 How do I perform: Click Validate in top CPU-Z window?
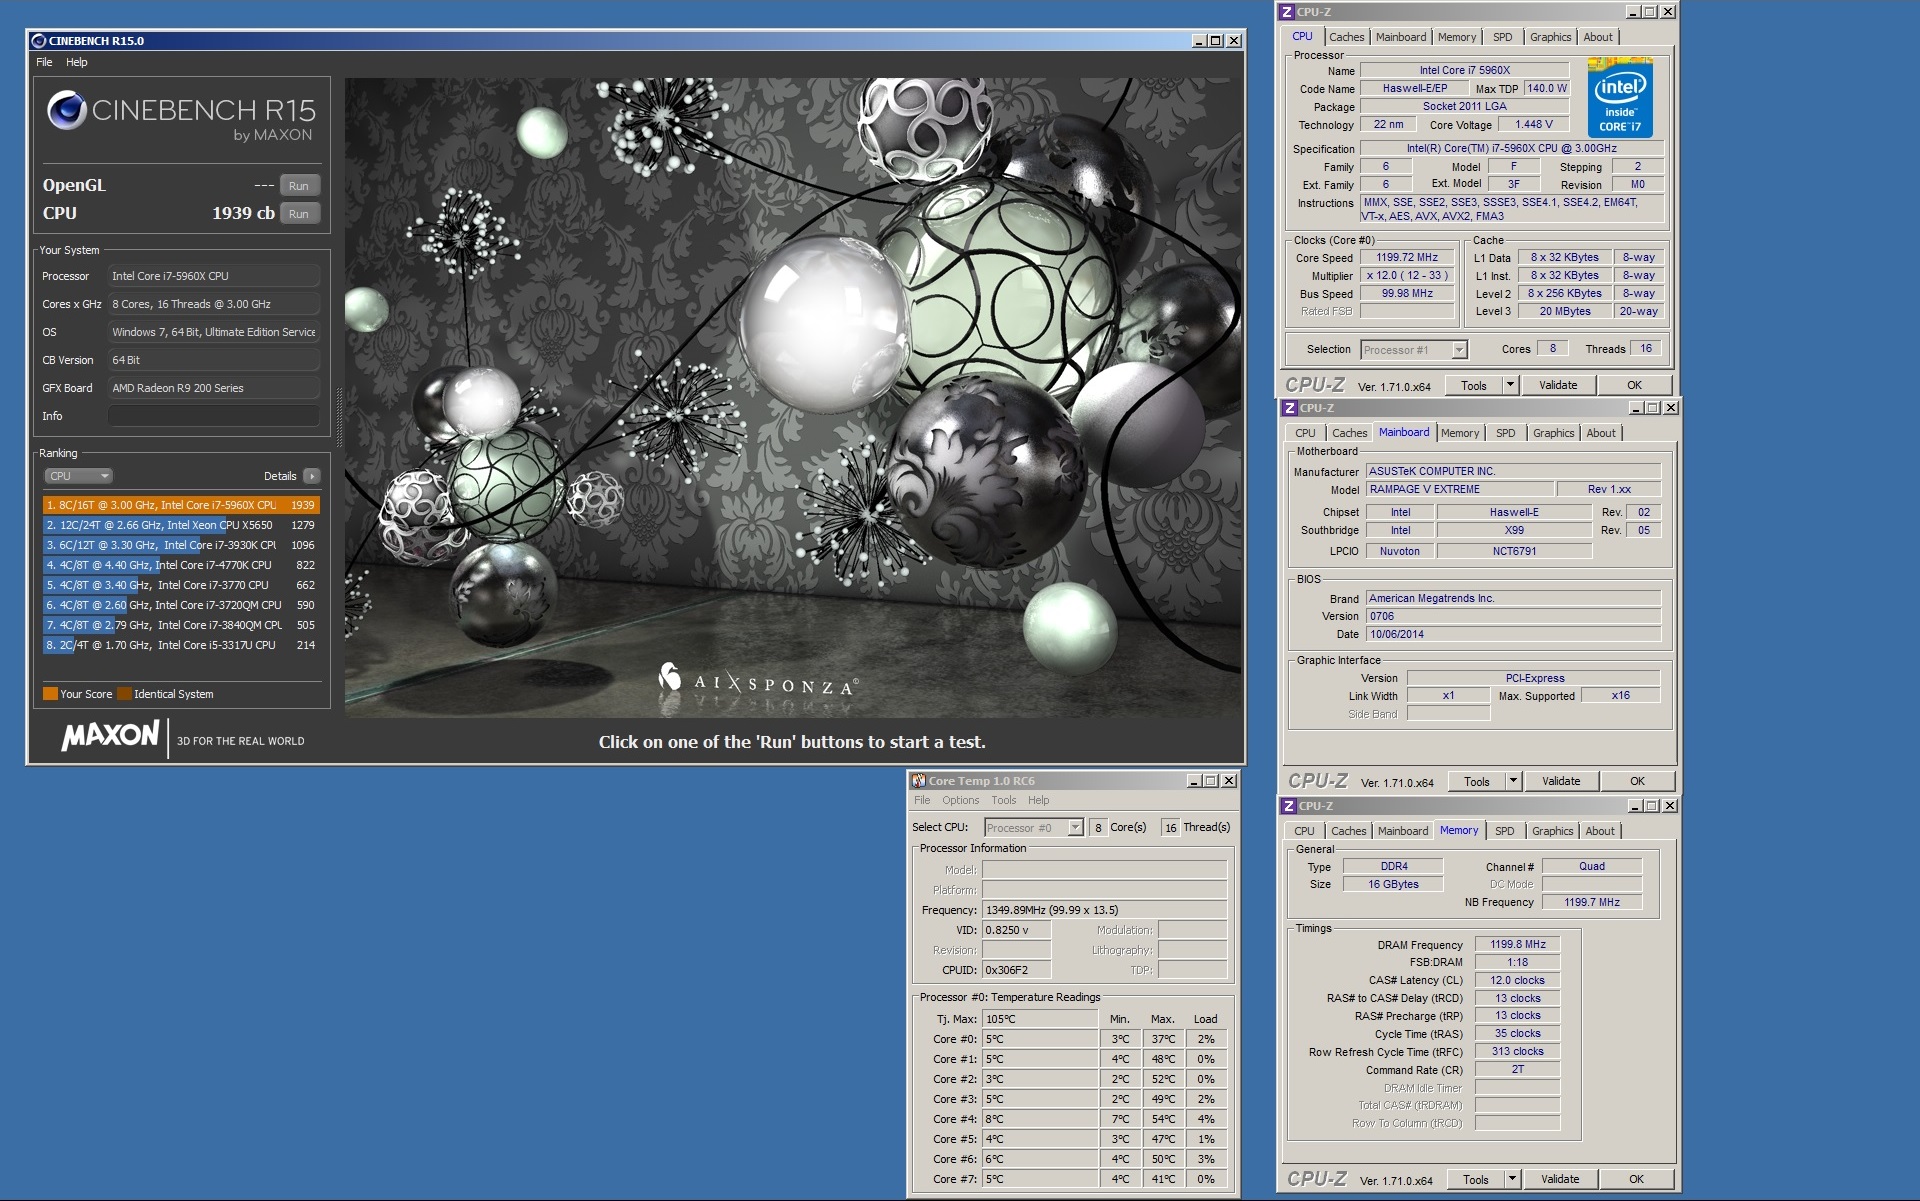point(1558,385)
